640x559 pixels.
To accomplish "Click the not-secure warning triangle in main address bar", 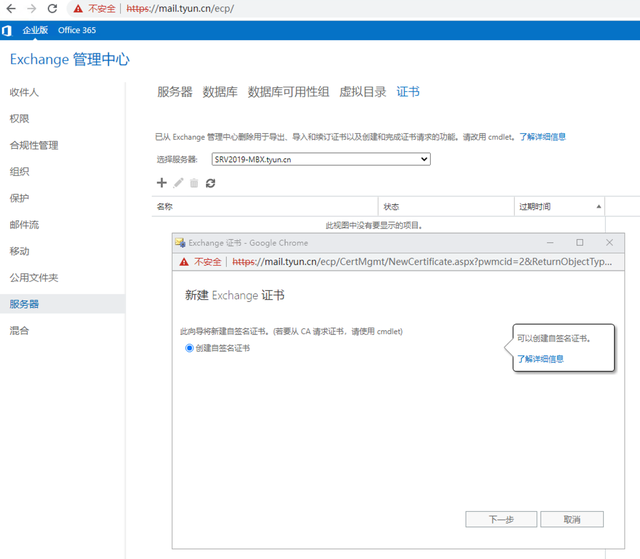I will click(78, 9).
